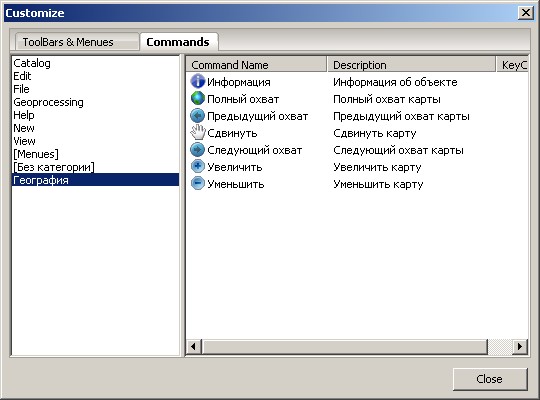
Task: Select the plus Увеличить zoom icon
Action: tap(198, 167)
